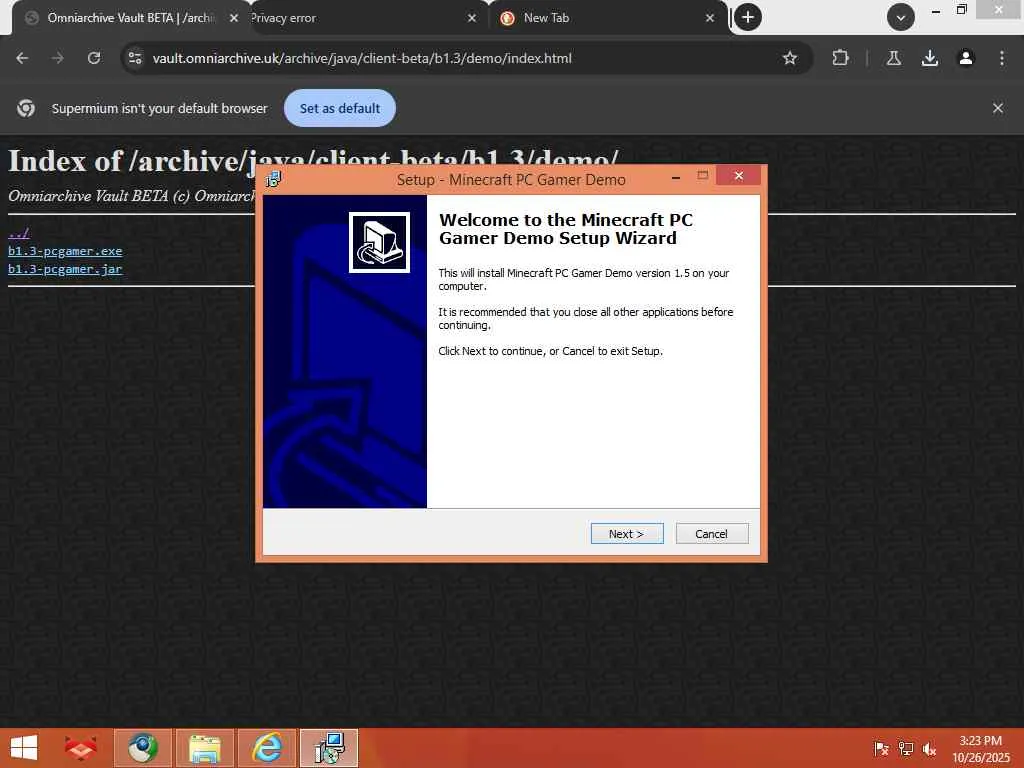1024x768 pixels.
Task: Select the Setup installer taskbar icon
Action: point(329,748)
